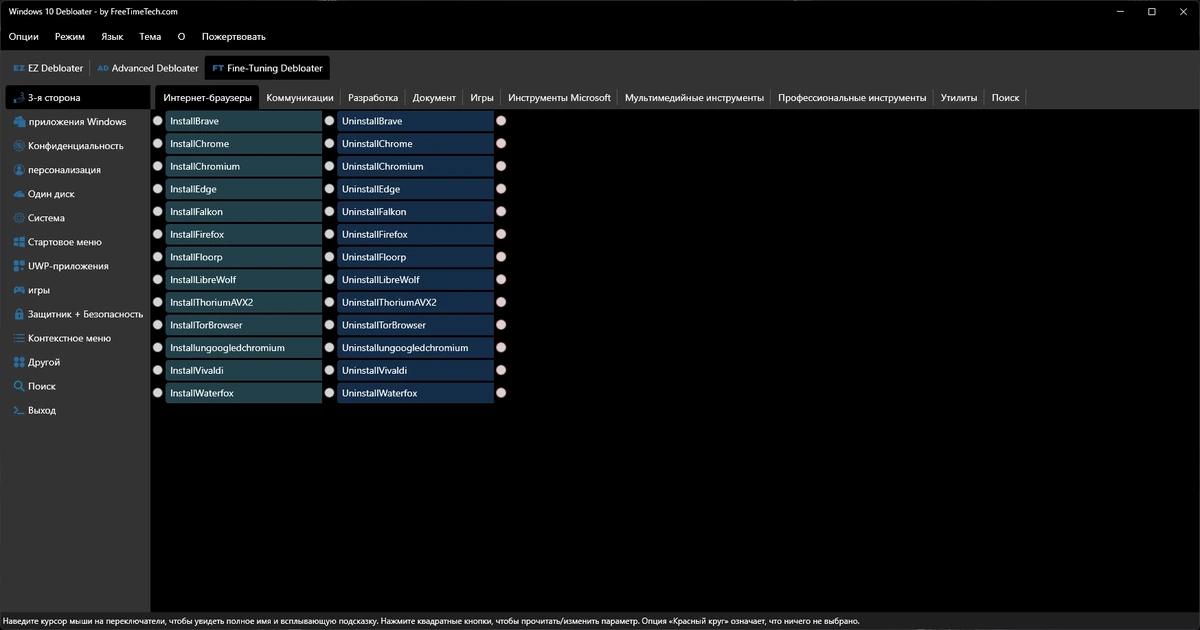
Task: Open the Один диск cloud section
Action: pyautogui.click(x=77, y=194)
